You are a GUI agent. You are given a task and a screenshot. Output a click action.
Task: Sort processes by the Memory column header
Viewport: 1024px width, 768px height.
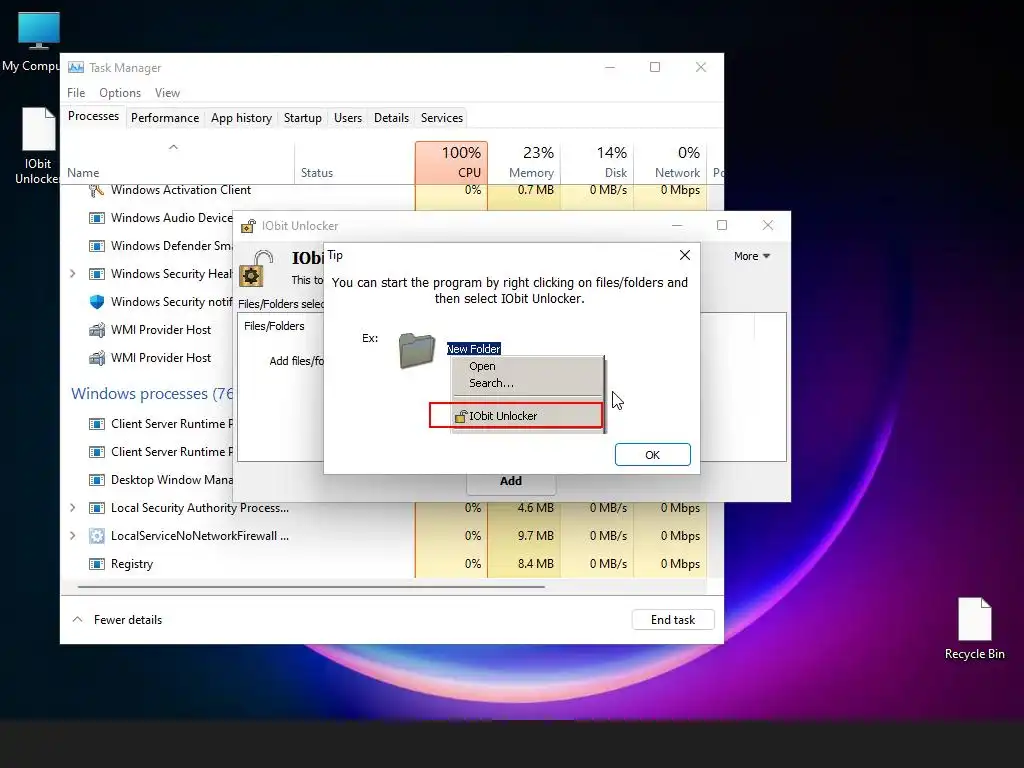(524, 163)
